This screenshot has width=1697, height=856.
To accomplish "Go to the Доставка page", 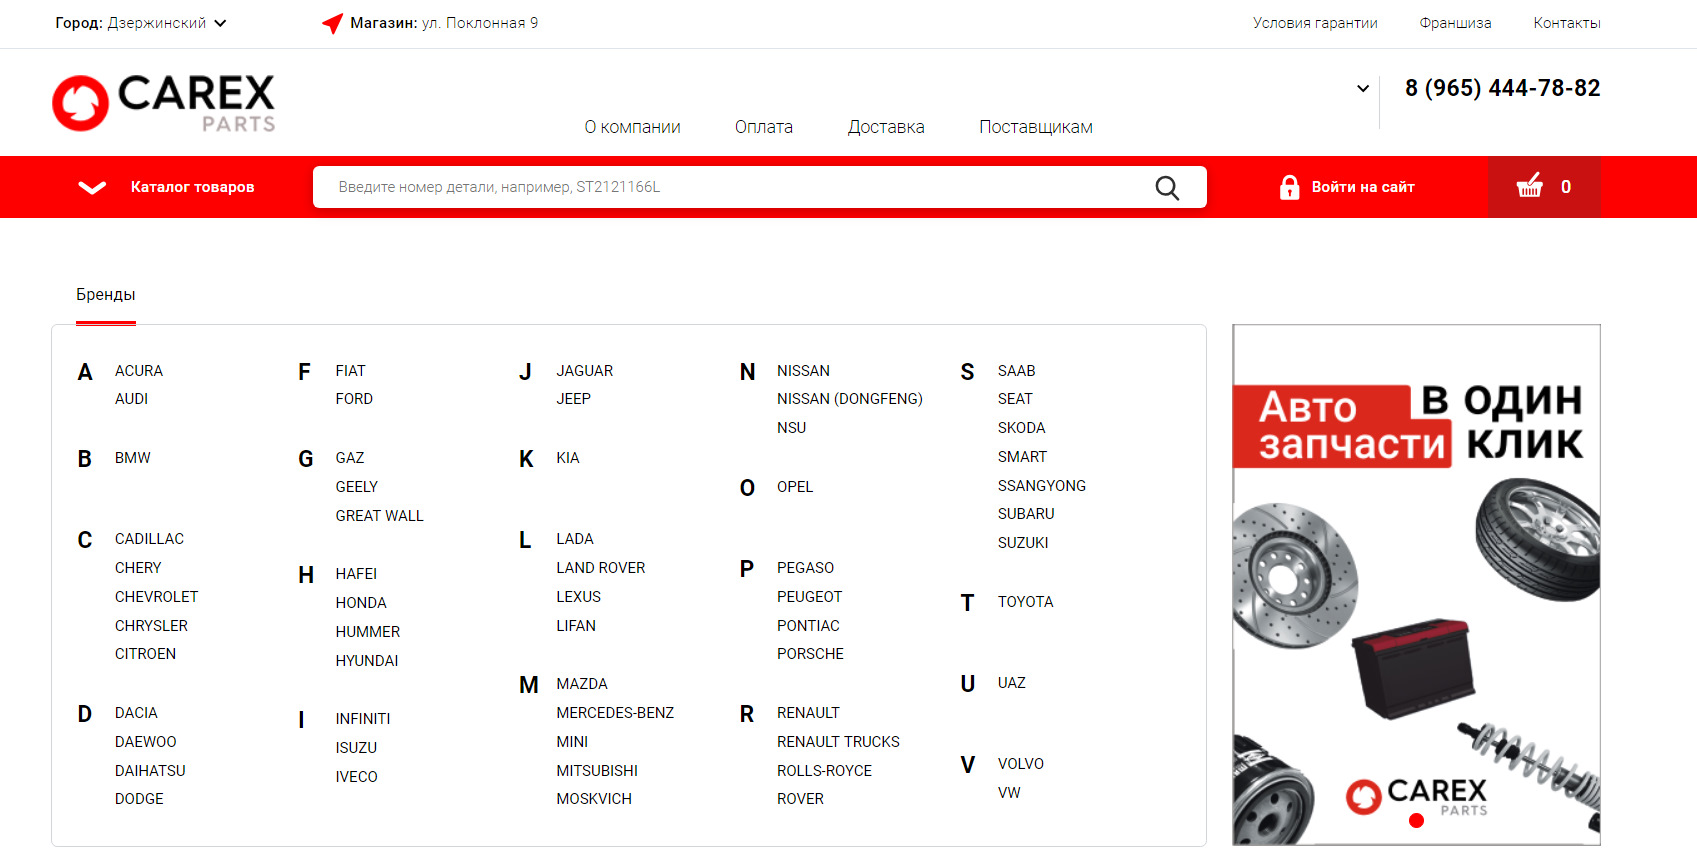I will (x=885, y=127).
